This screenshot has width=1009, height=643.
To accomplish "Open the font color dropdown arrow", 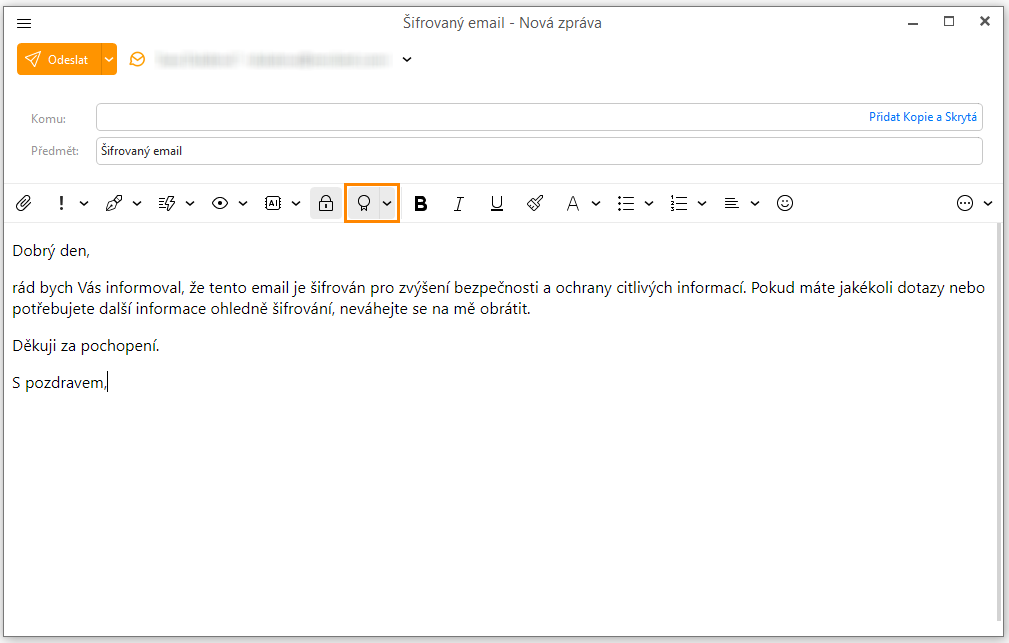I will 596,203.
